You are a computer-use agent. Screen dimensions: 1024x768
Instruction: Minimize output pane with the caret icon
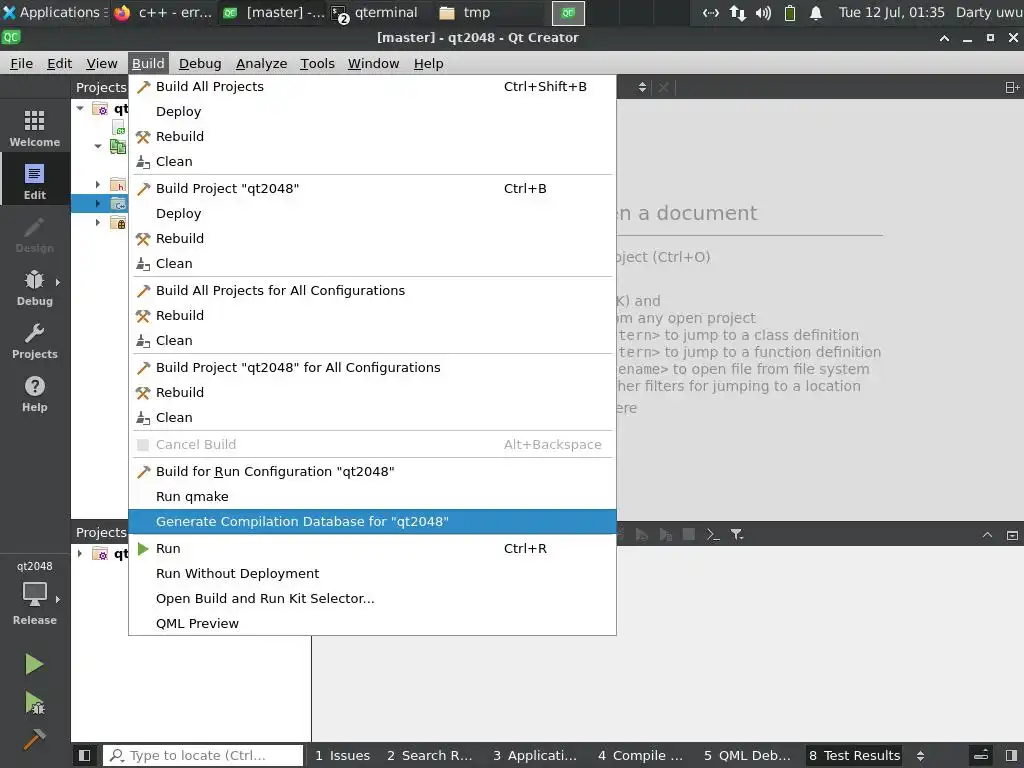[x=987, y=535]
